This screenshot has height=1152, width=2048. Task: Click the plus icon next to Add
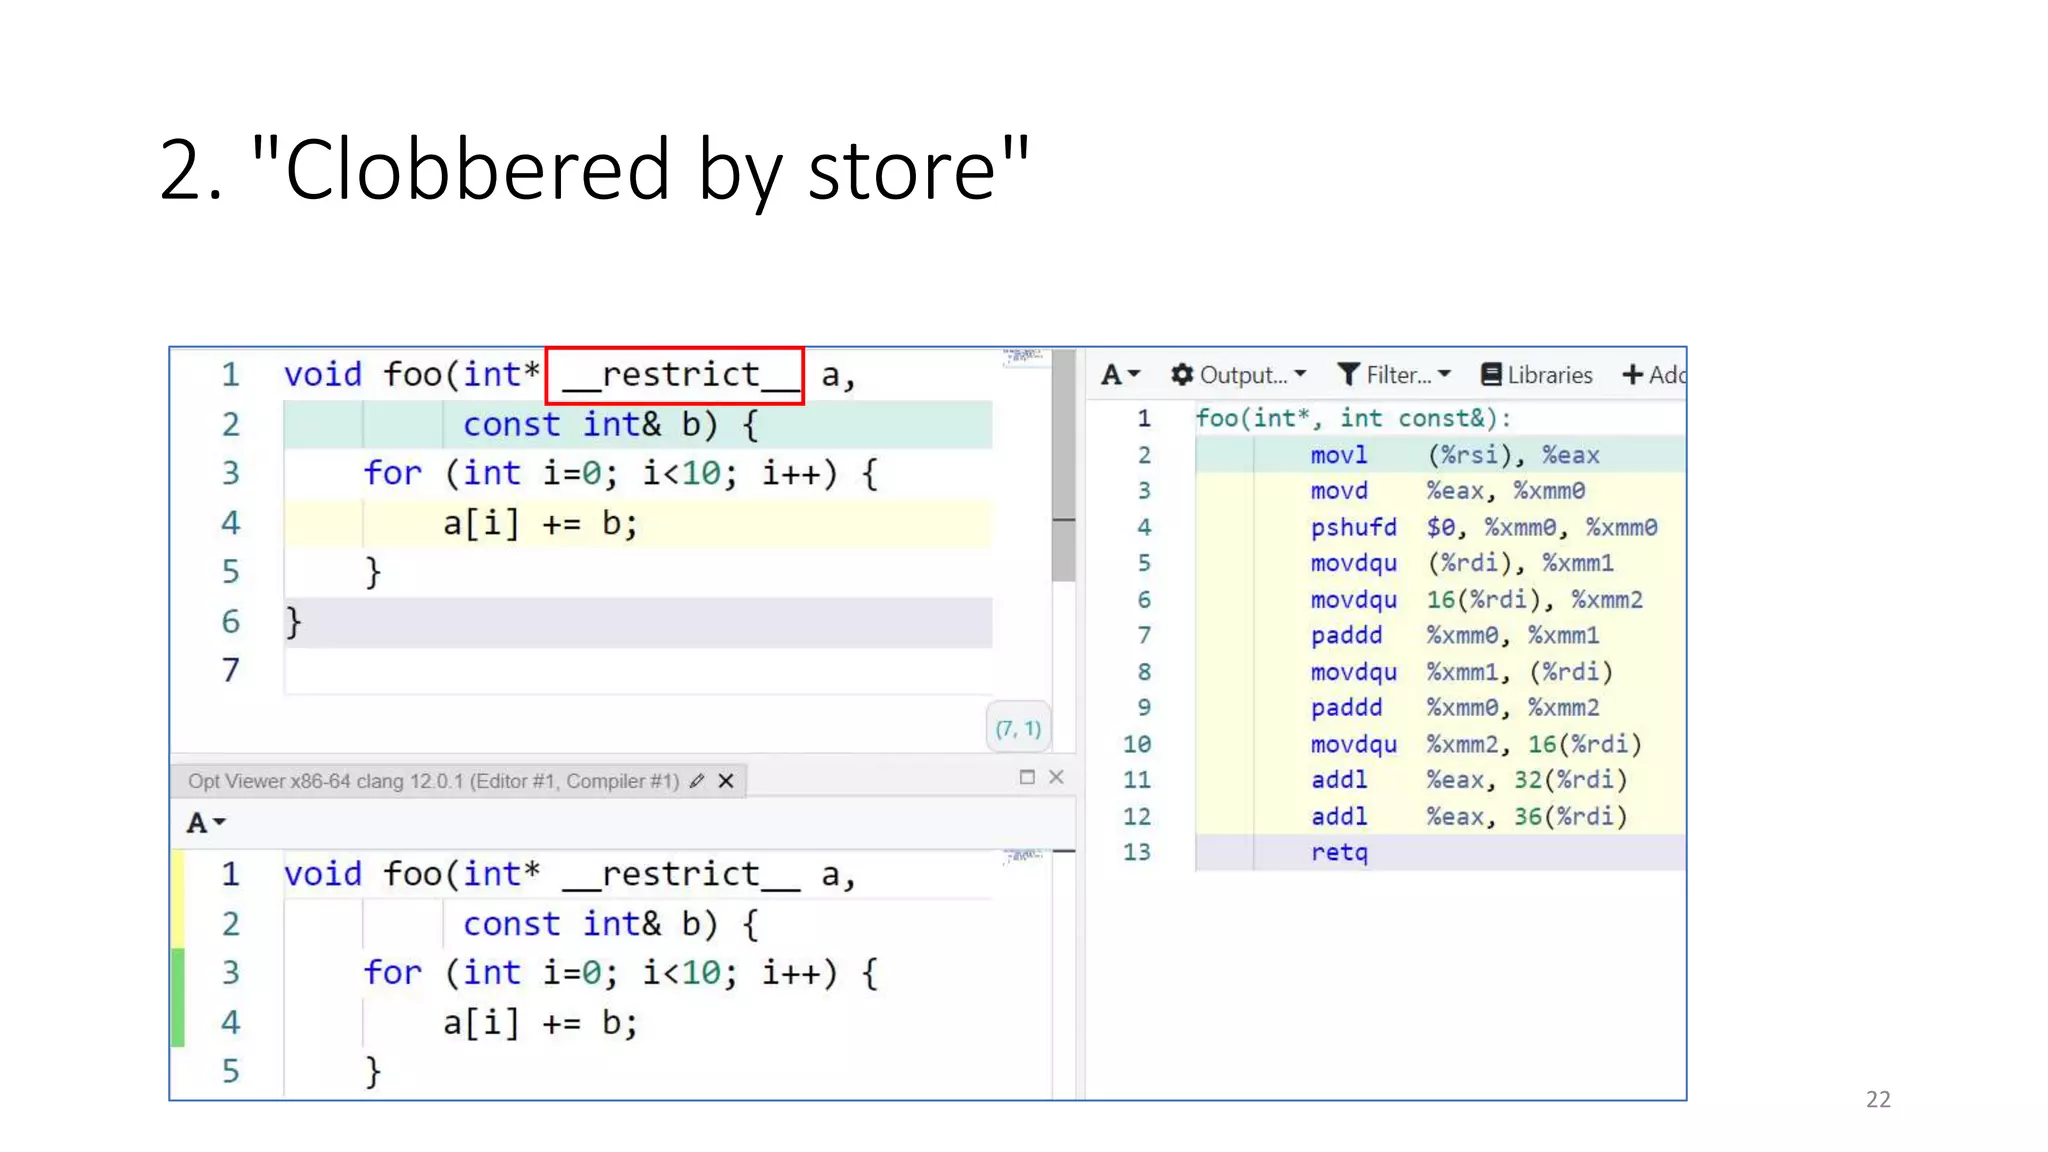click(1633, 374)
